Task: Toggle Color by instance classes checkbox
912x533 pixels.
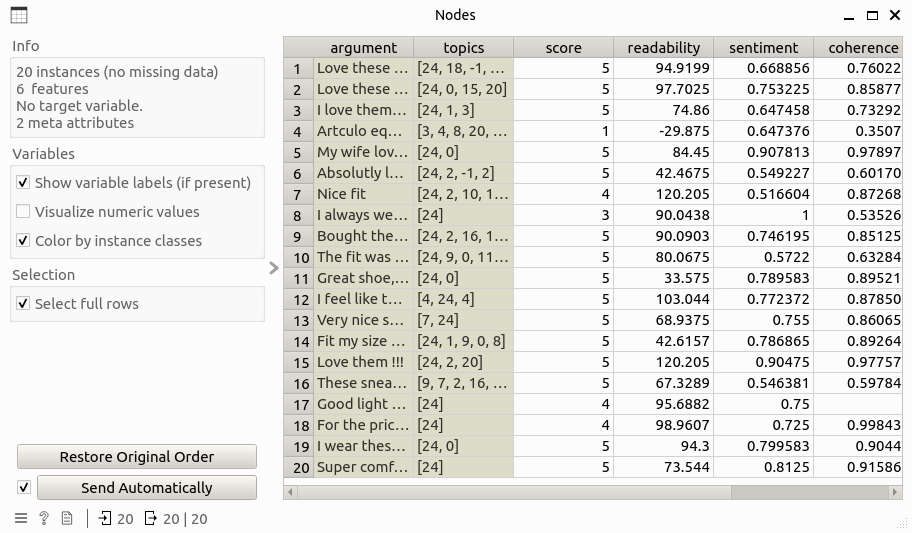Action: click(x=23, y=240)
